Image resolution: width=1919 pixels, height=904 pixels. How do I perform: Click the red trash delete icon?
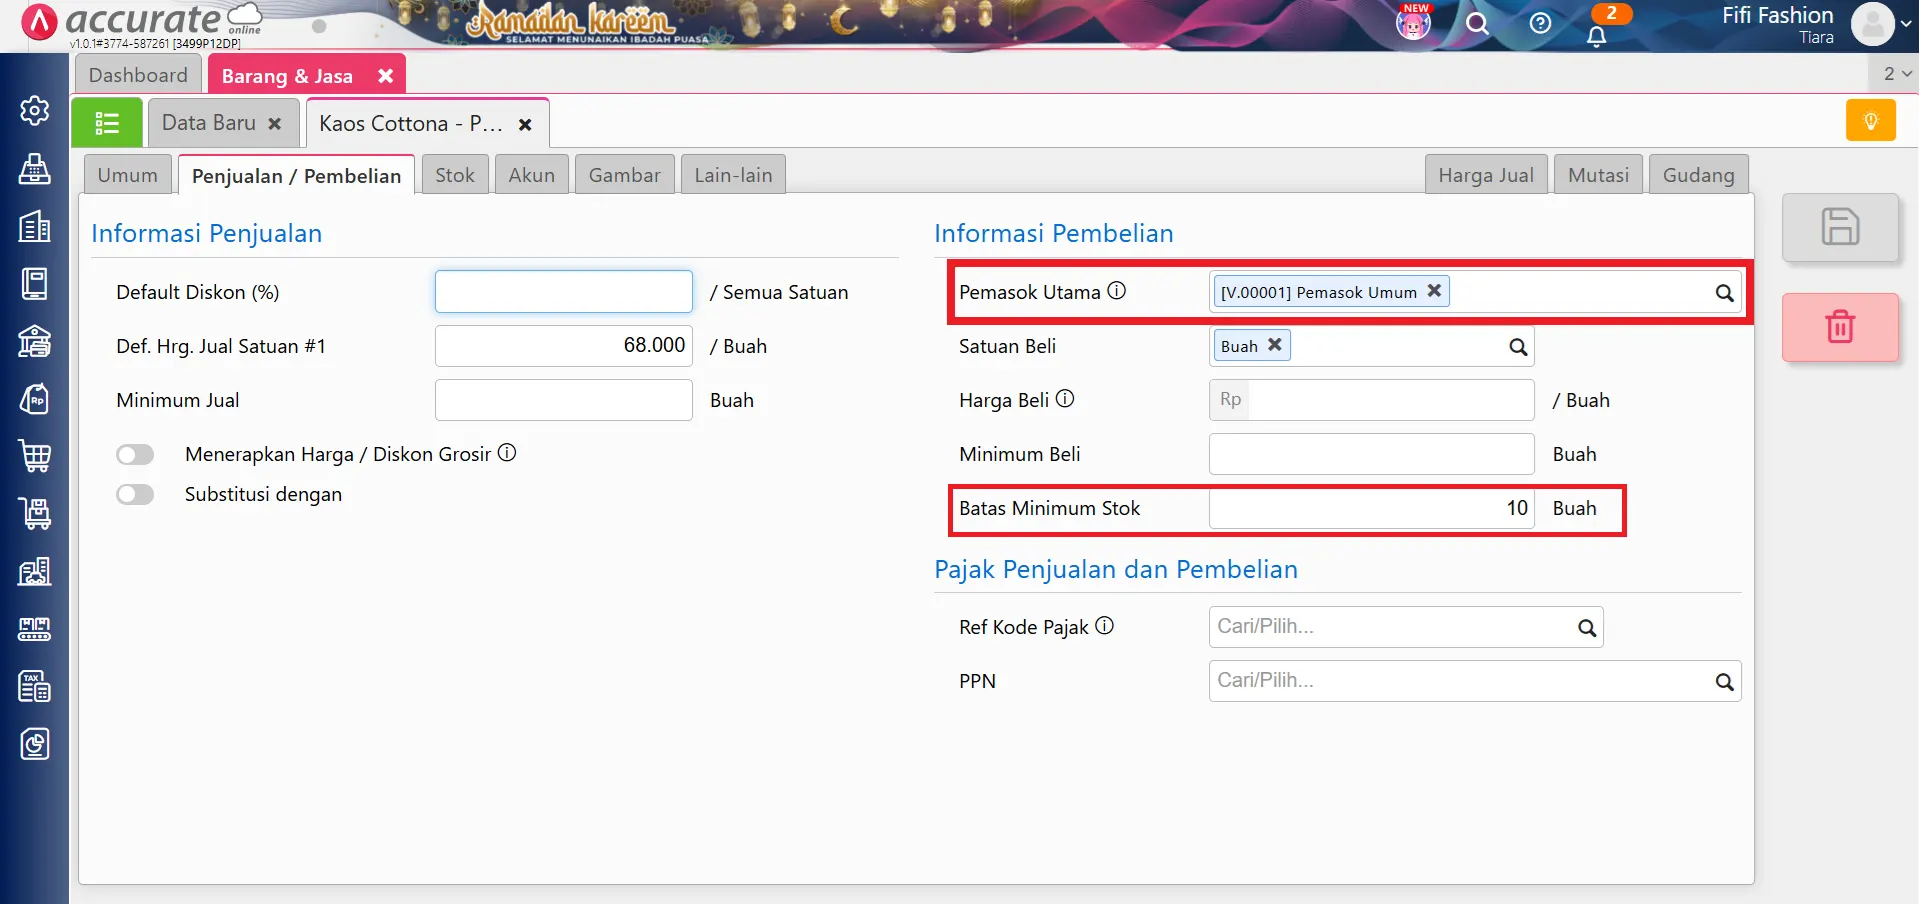[1839, 327]
